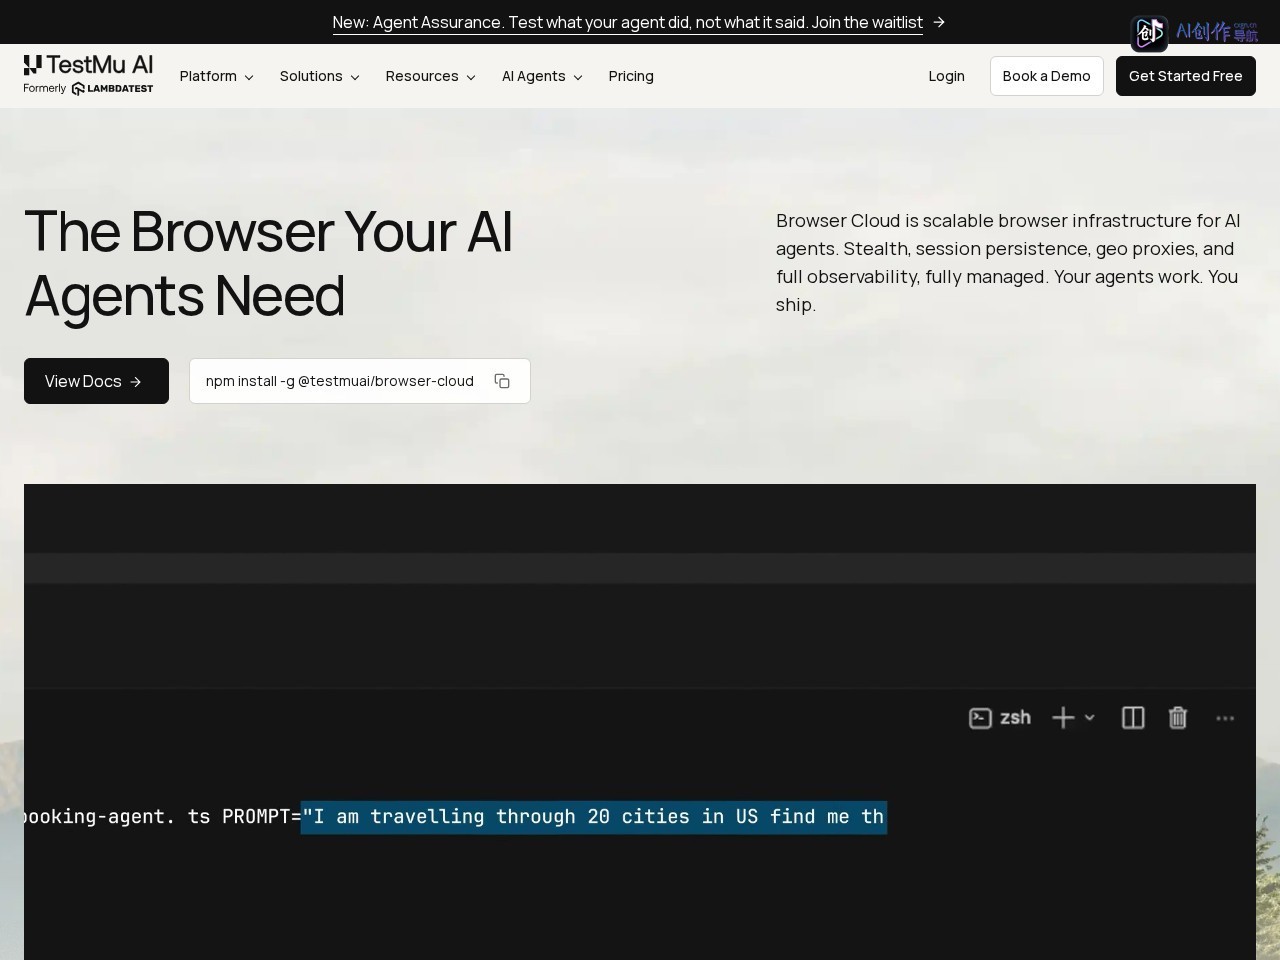
Task: Click the terminal demo video area
Action: [x=640, y=722]
